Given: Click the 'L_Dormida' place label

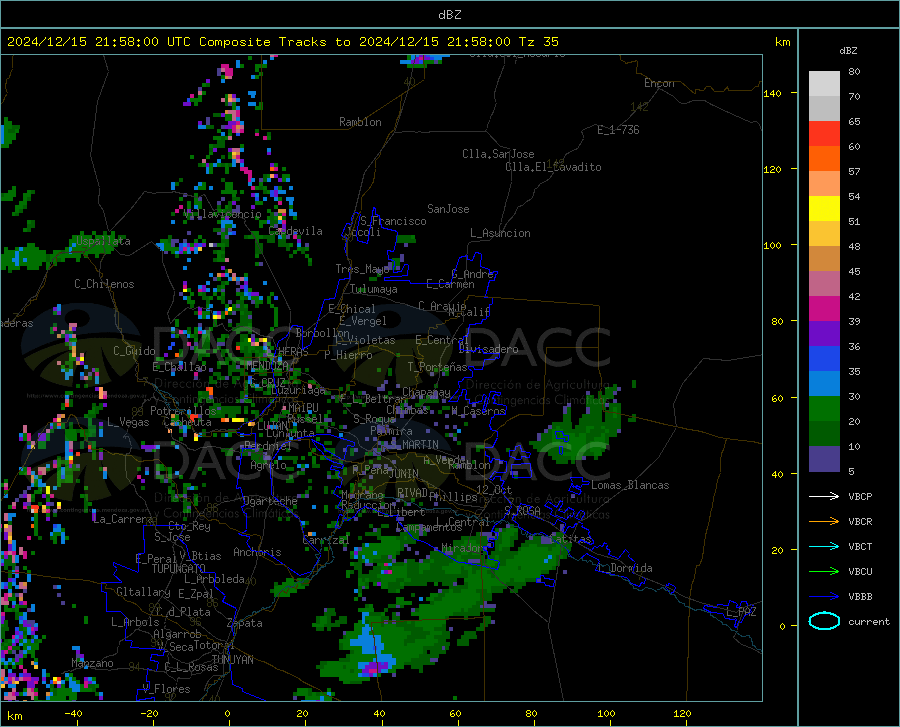Looking at the screenshot, I should tap(626, 568).
